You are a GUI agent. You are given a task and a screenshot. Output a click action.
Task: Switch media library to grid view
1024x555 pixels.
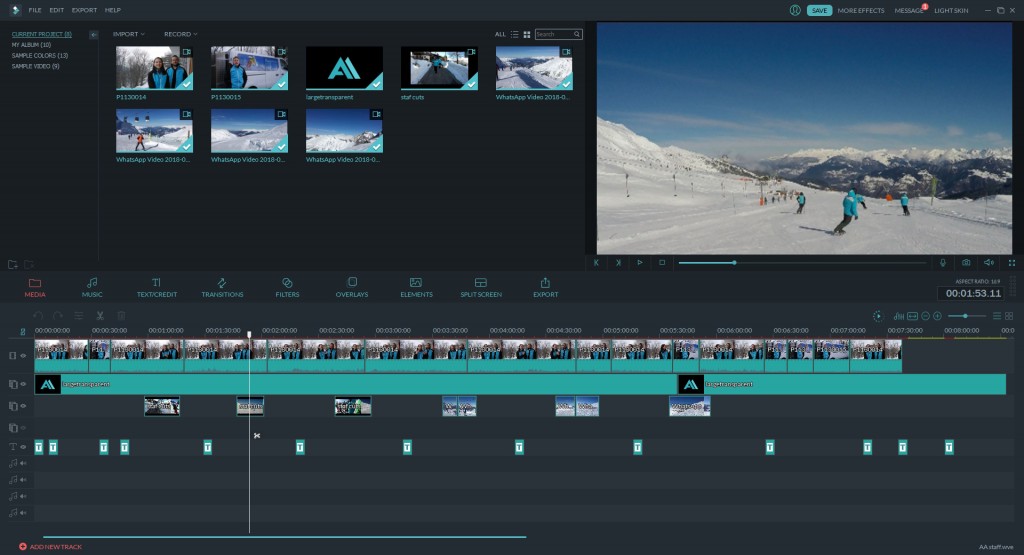[526, 35]
